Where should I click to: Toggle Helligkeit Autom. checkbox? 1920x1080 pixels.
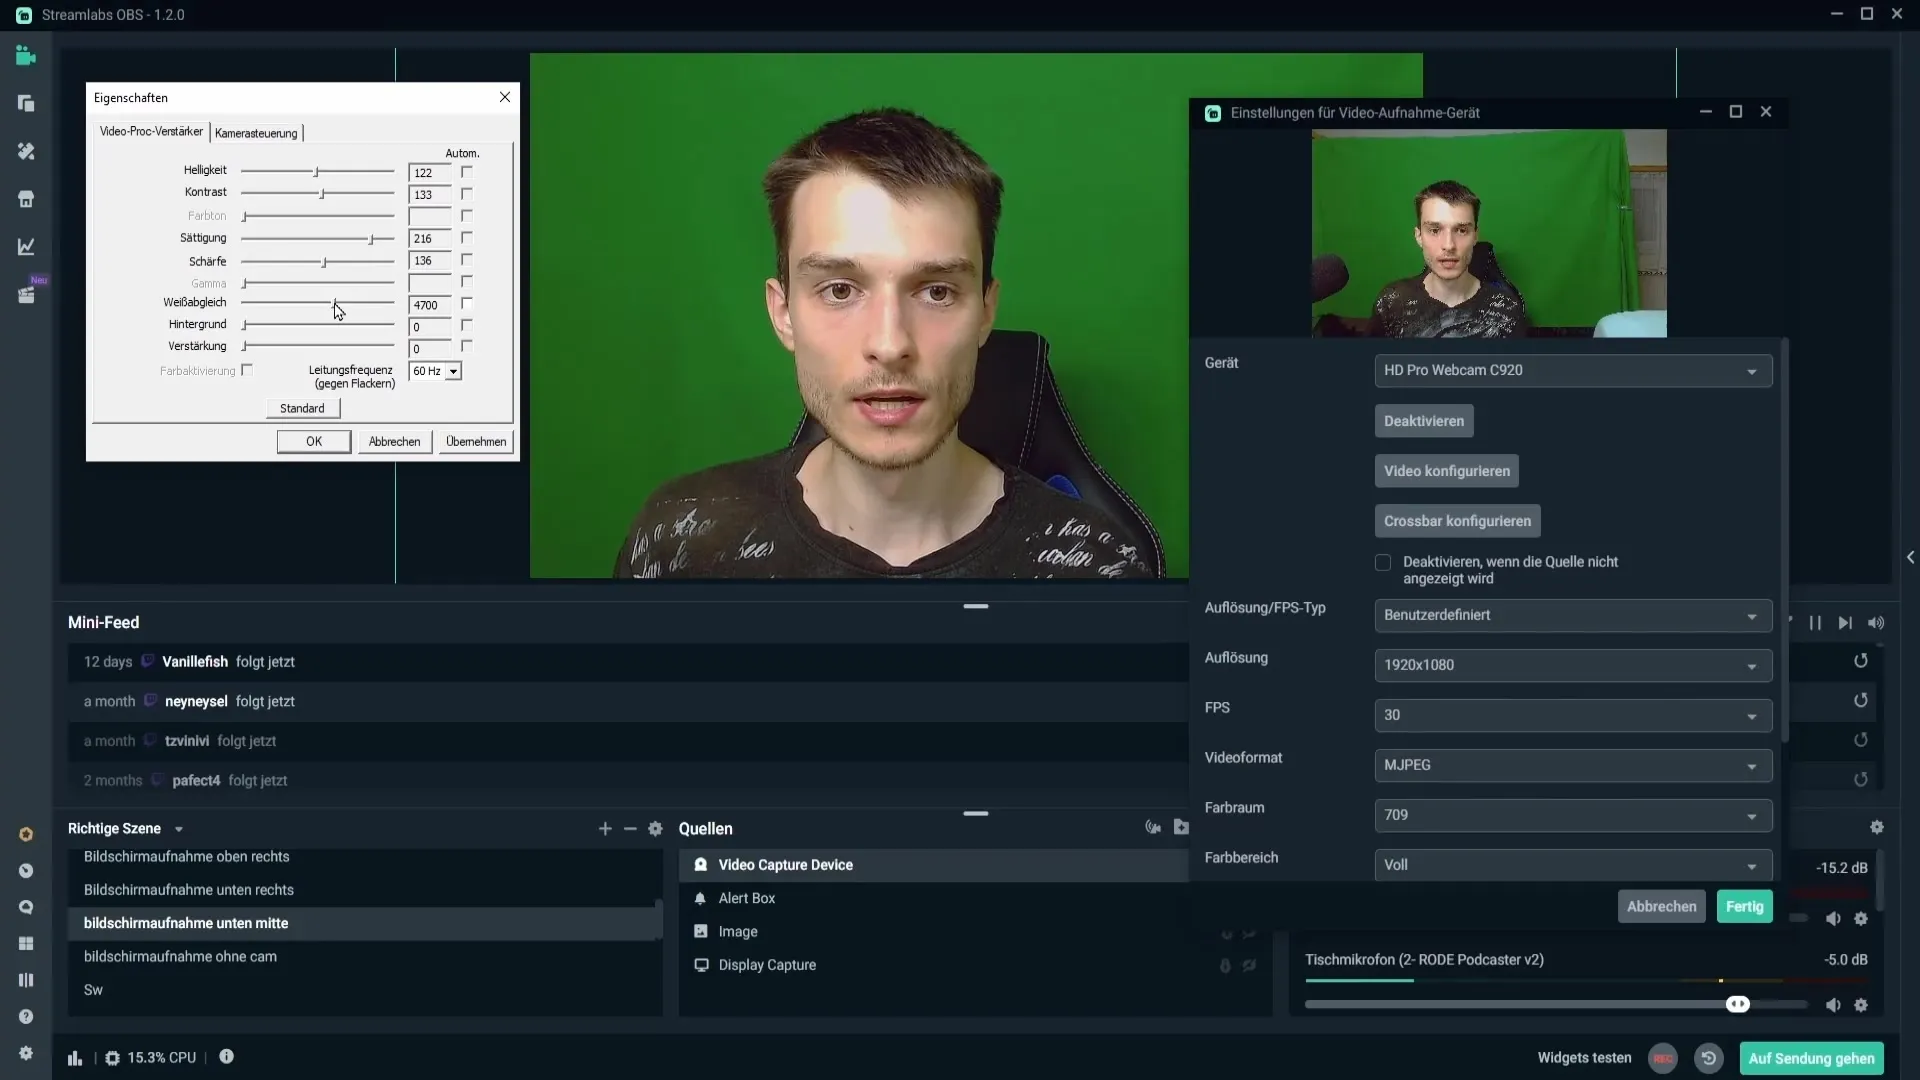coord(467,172)
